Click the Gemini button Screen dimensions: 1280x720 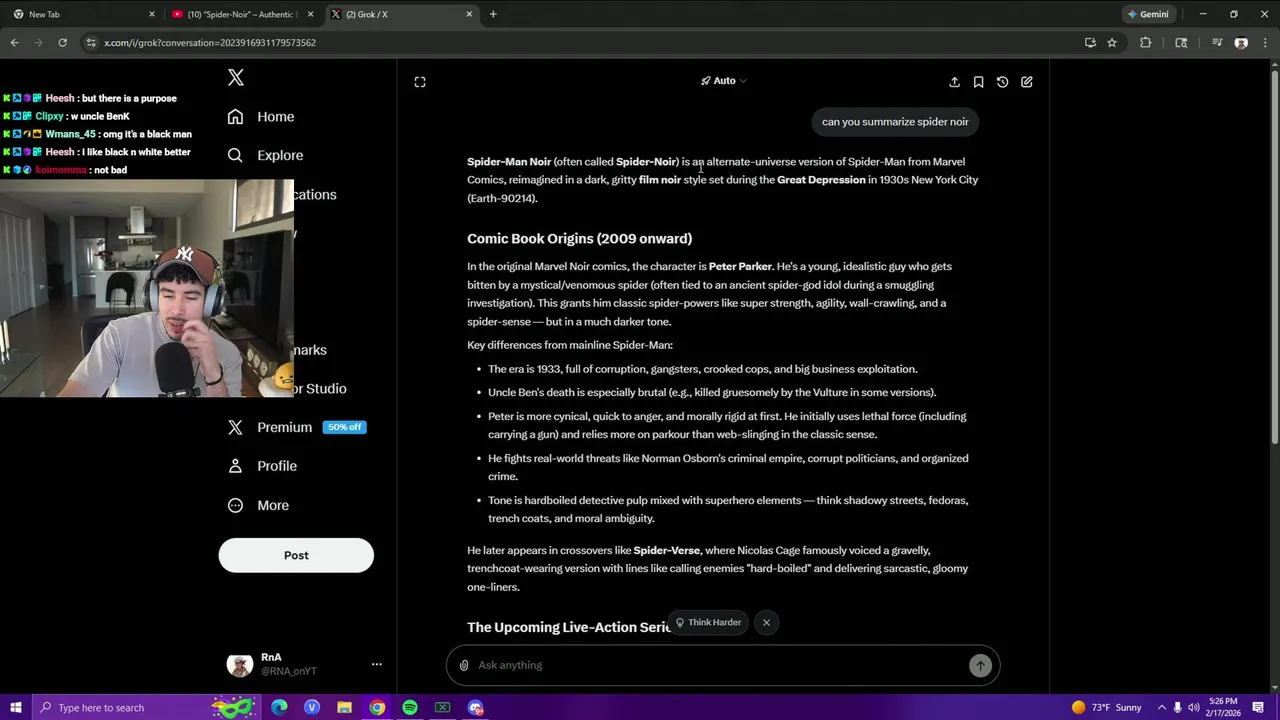pyautogui.click(x=1148, y=14)
